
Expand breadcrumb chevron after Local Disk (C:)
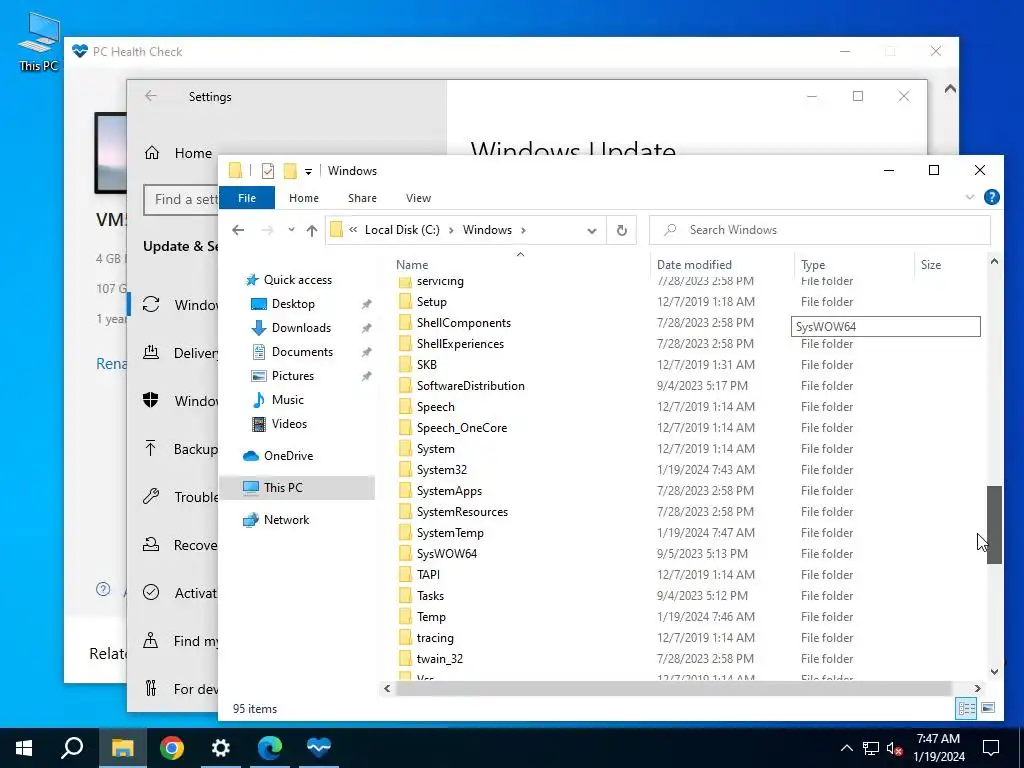(451, 230)
